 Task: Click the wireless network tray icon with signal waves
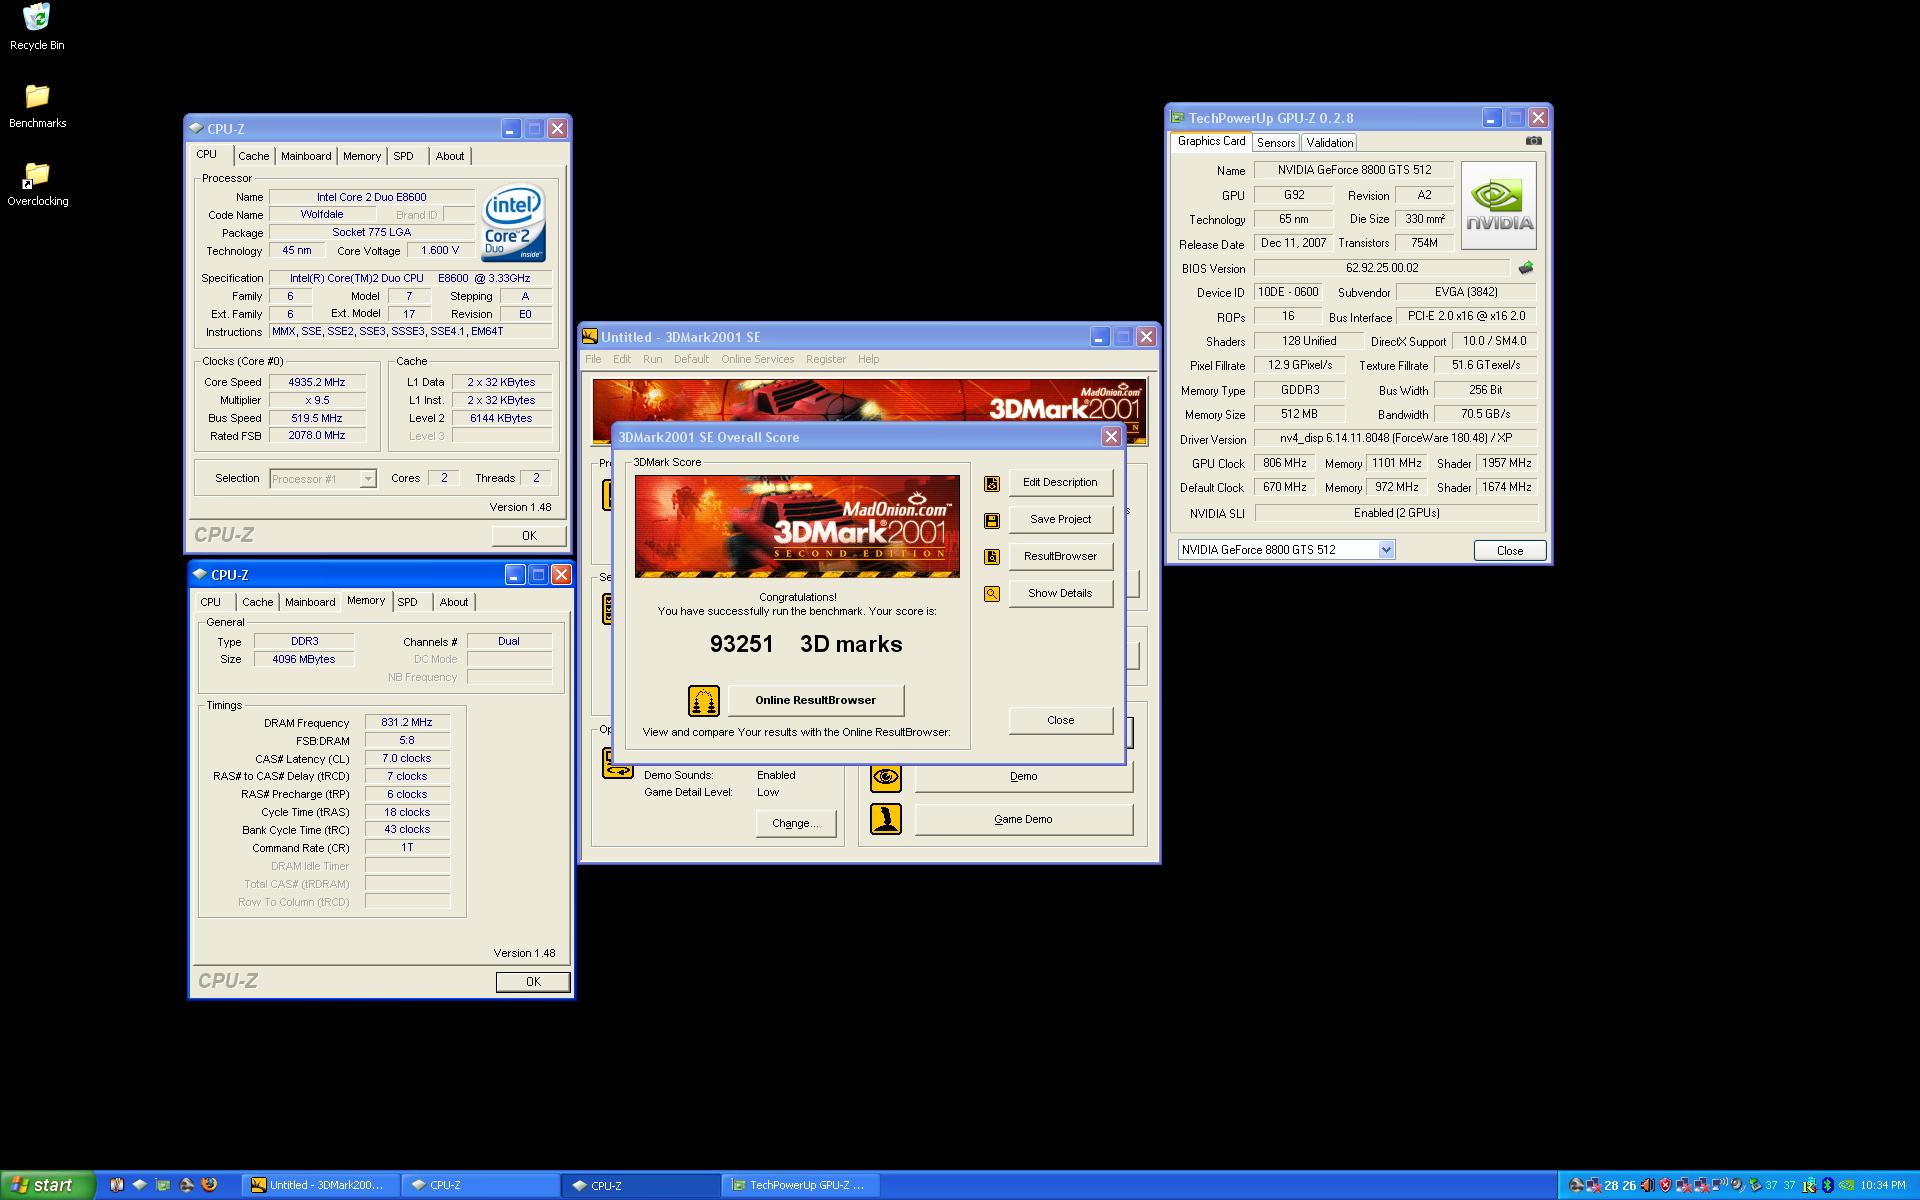coord(1719,1184)
